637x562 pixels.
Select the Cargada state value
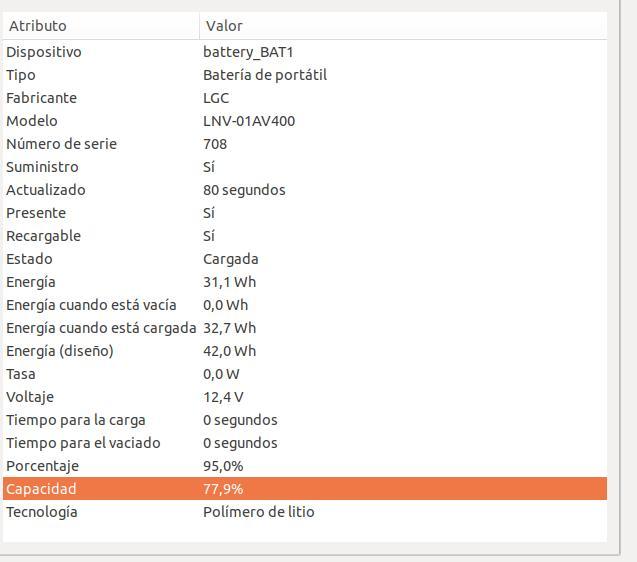pos(231,259)
